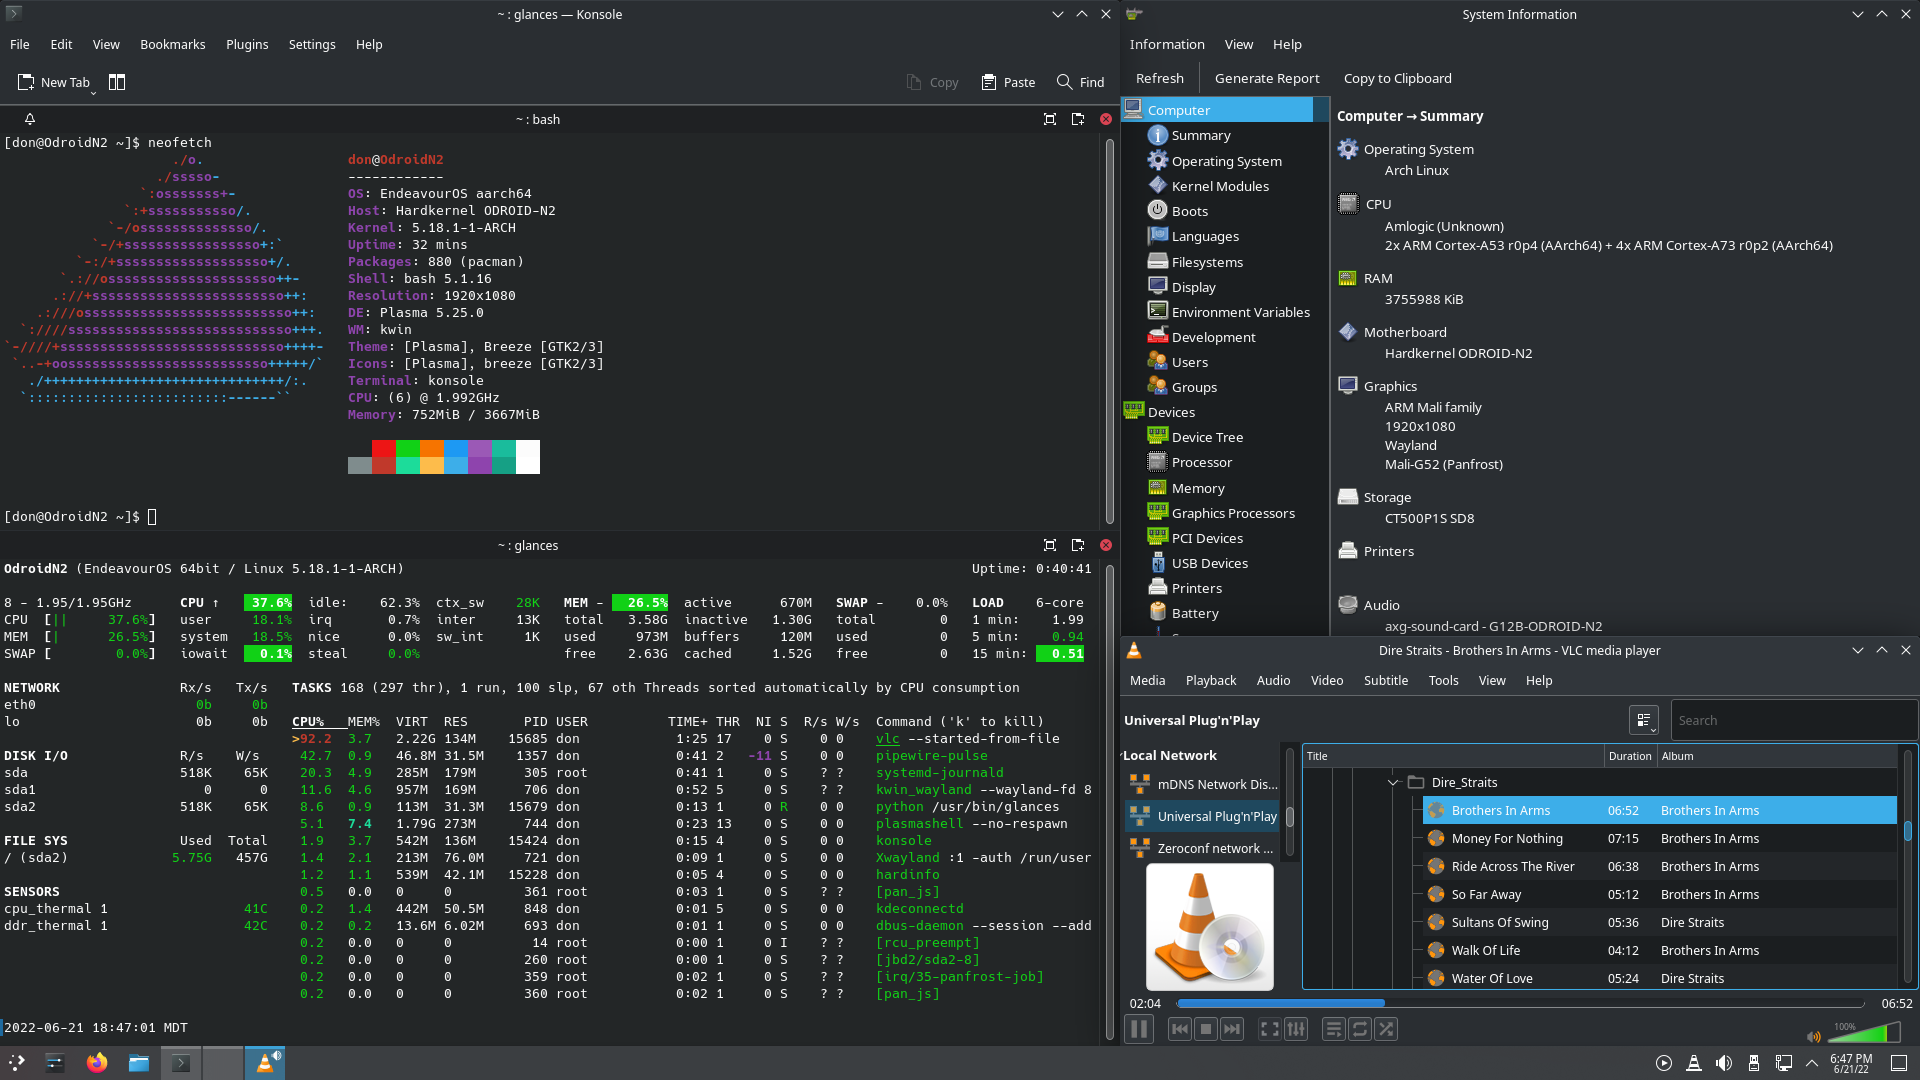
Task: Click Paste in Konsole toolbar
Action: (1008, 82)
